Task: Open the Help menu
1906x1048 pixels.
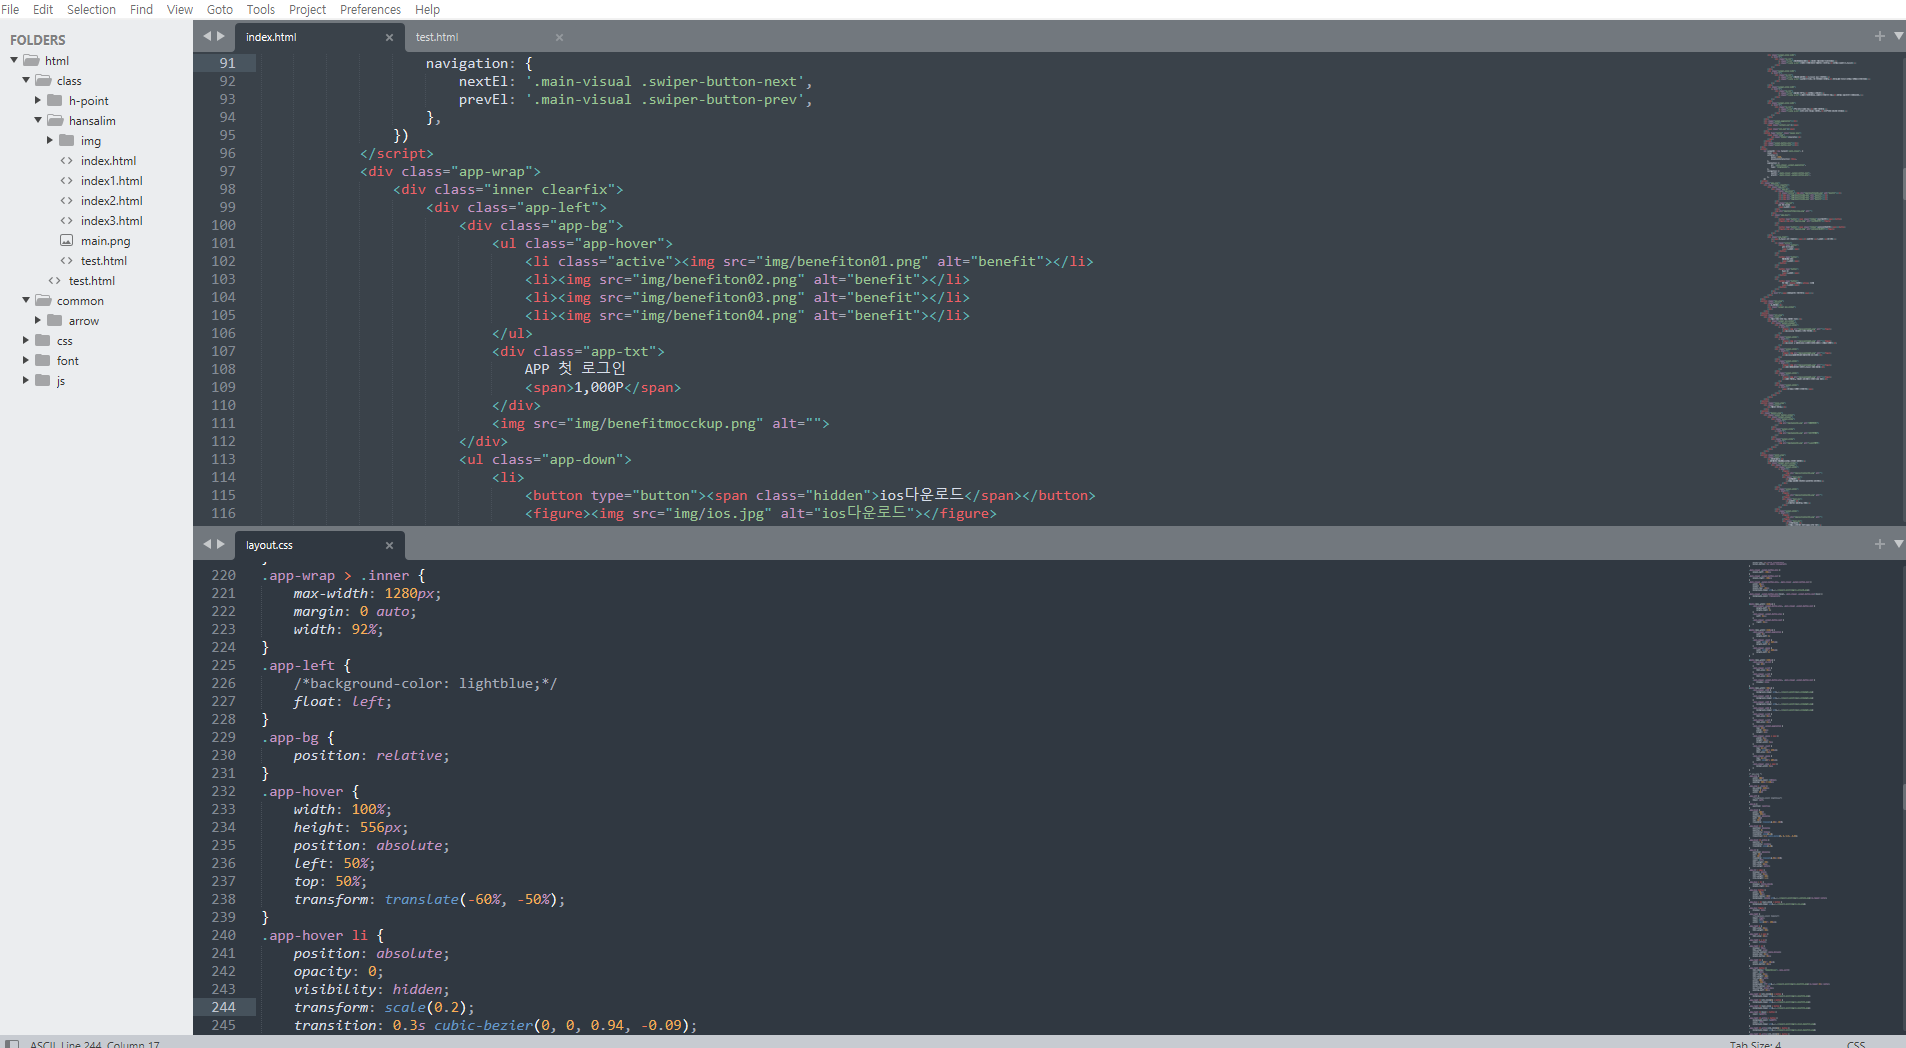Action: click(427, 9)
